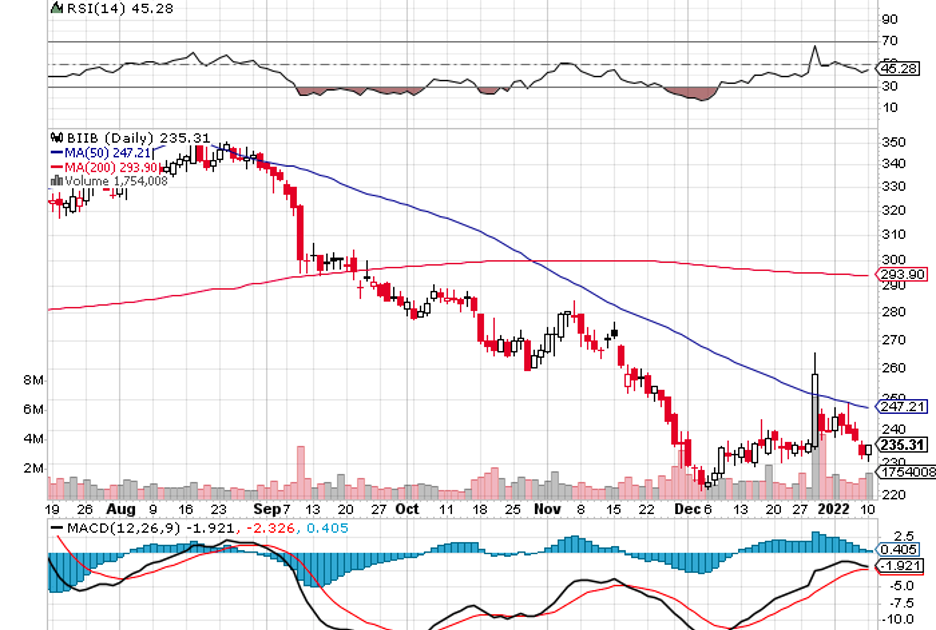Click the volume bars icon in legend
936x630 pixels.
coord(55,181)
